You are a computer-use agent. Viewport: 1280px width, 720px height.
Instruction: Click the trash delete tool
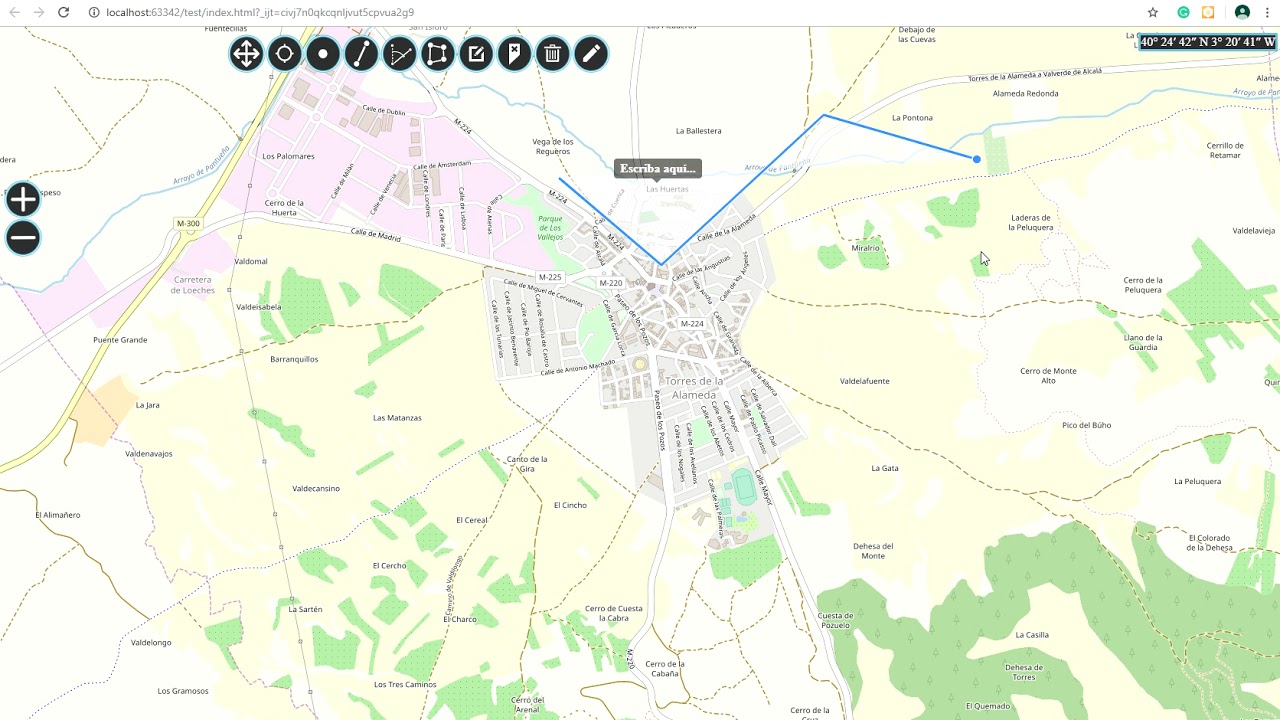click(552, 53)
